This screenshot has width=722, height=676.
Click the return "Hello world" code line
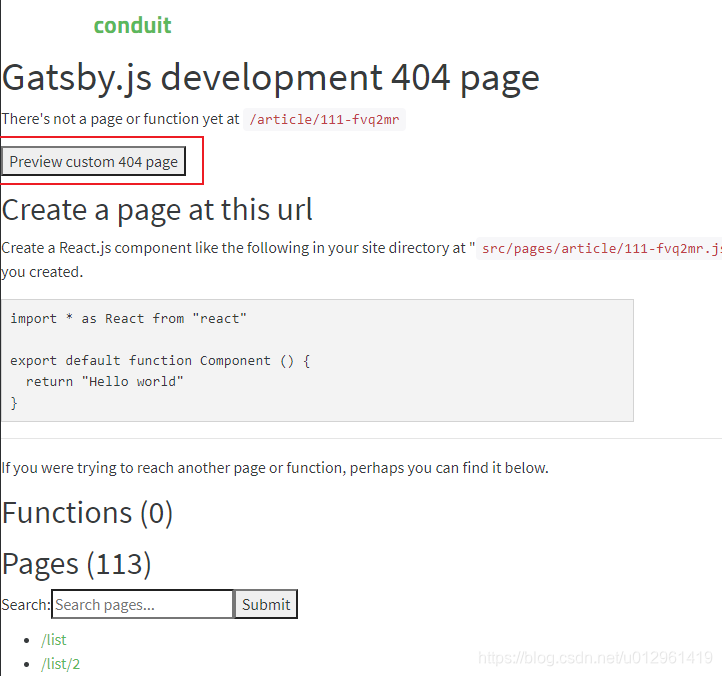tap(105, 381)
